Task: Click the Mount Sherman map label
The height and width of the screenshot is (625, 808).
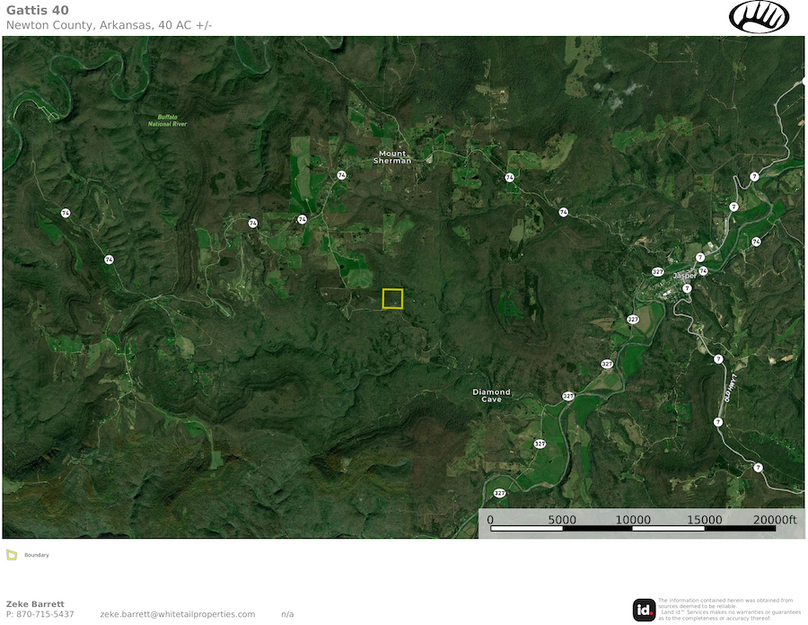Action: pos(392,157)
